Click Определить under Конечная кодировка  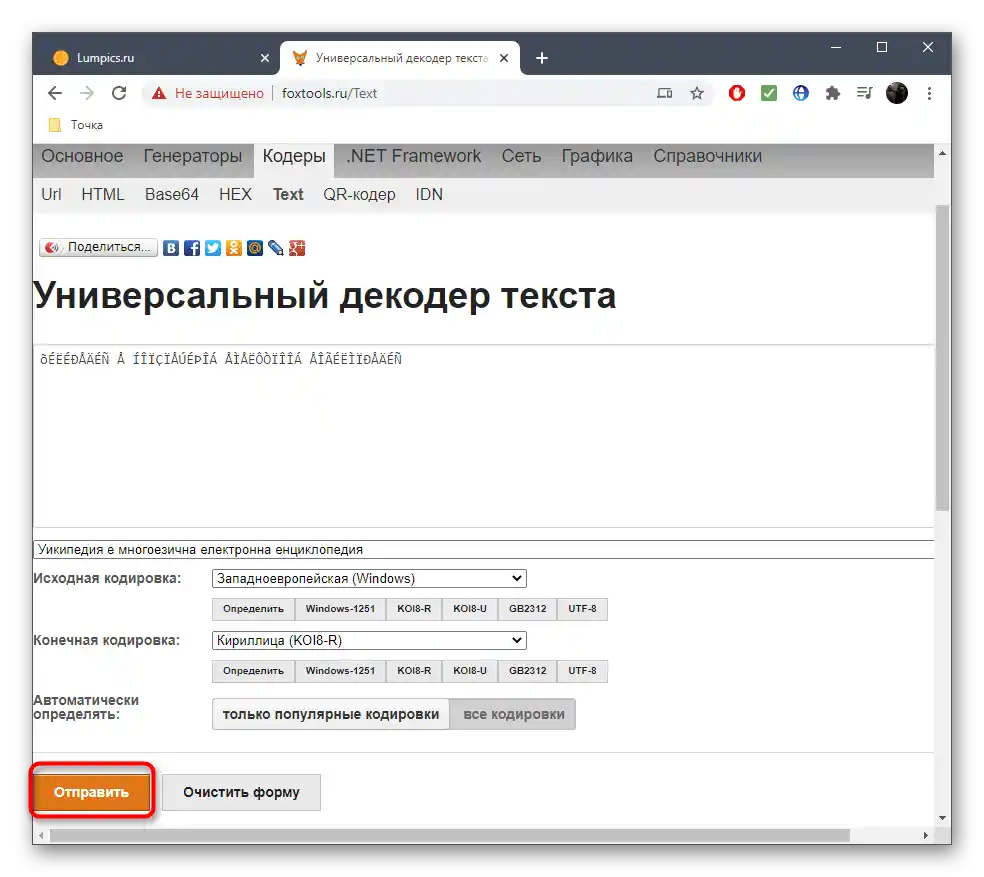(254, 671)
